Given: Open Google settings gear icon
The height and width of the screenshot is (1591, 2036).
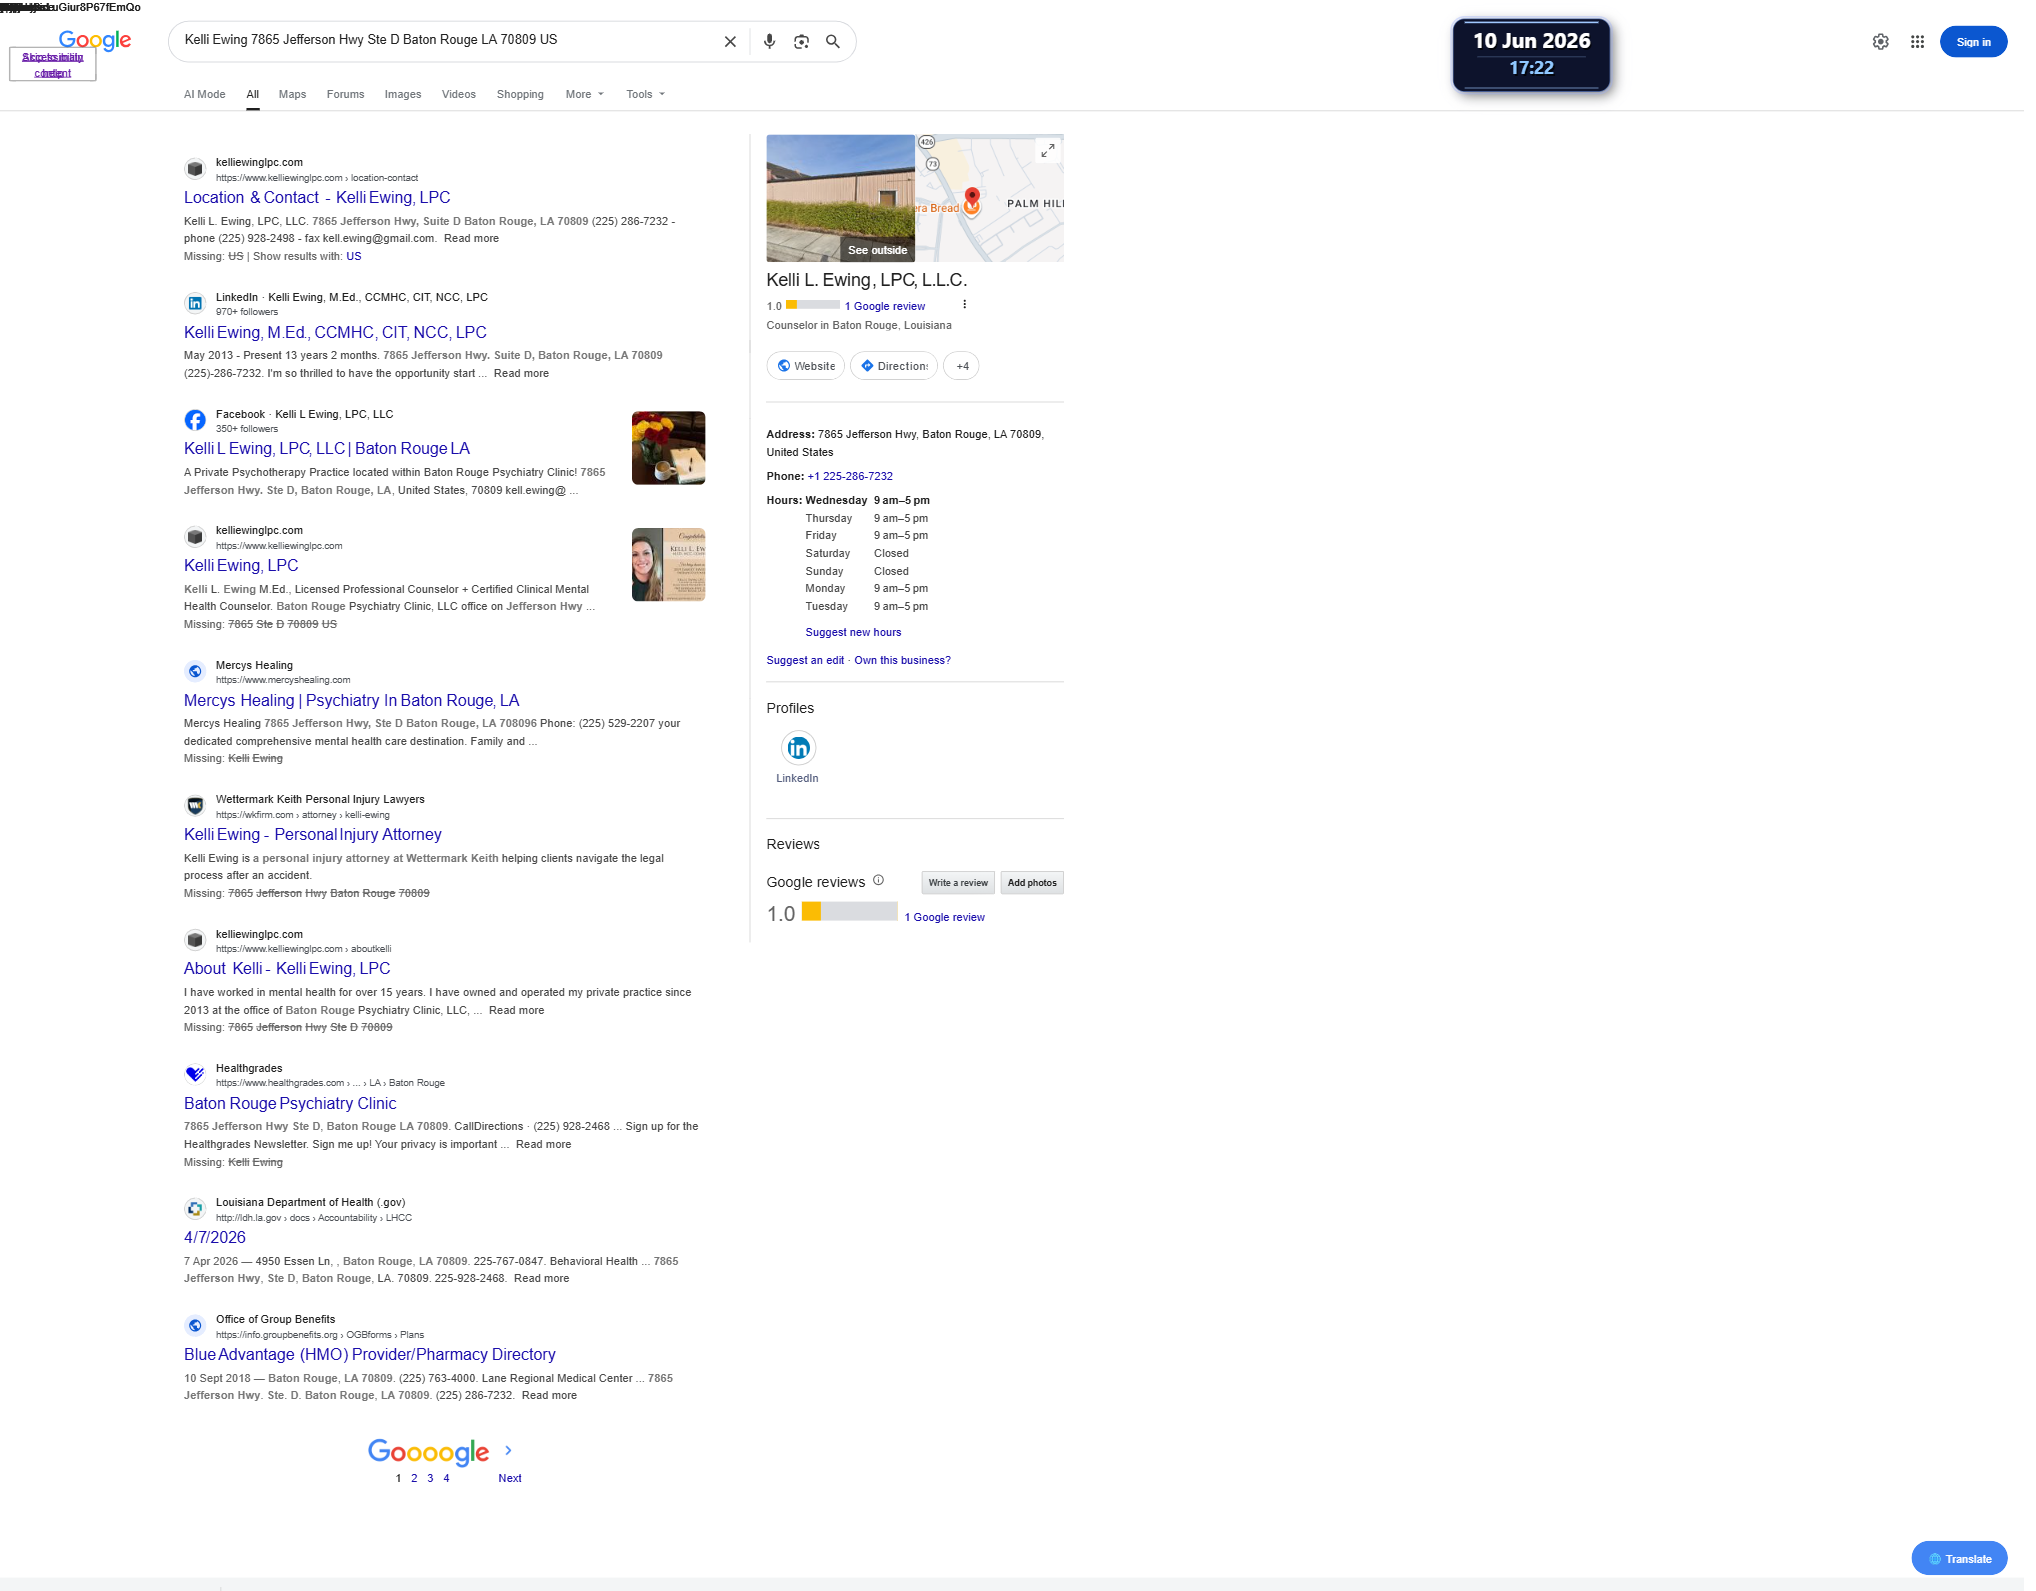Looking at the screenshot, I should tap(1881, 42).
